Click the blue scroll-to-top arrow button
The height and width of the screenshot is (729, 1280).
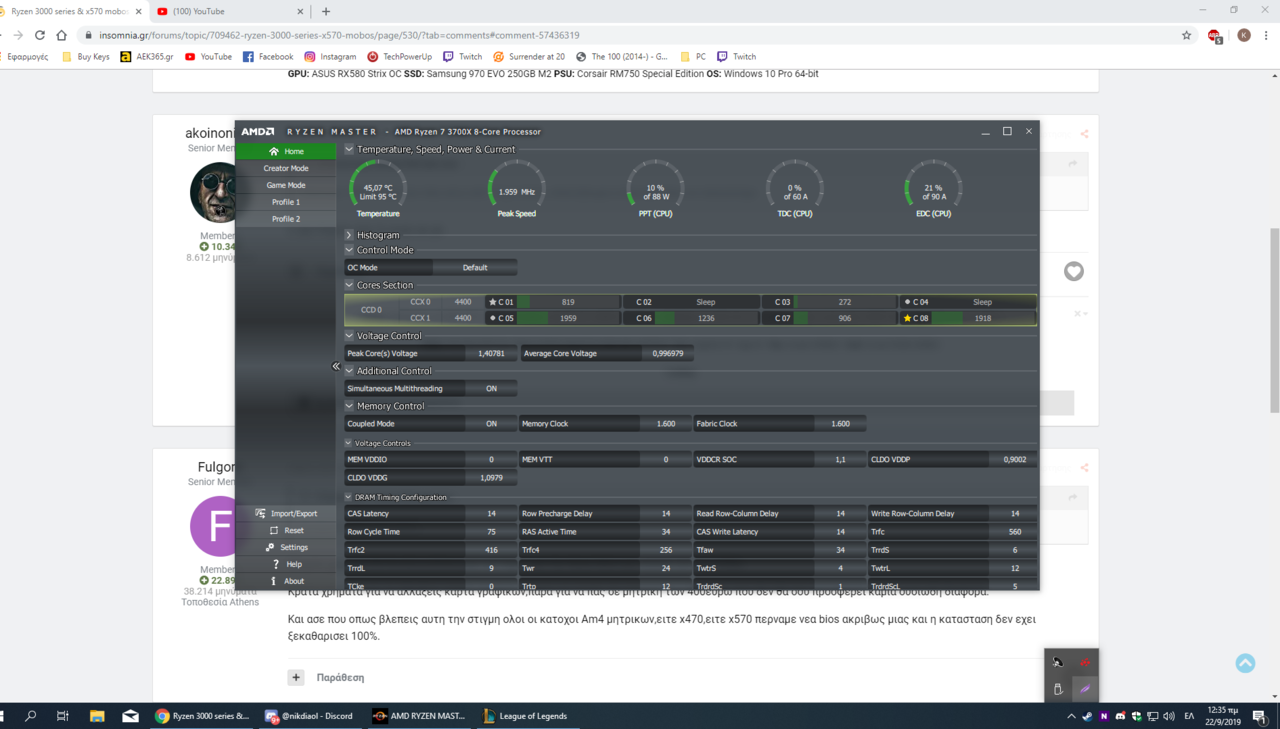1245,663
